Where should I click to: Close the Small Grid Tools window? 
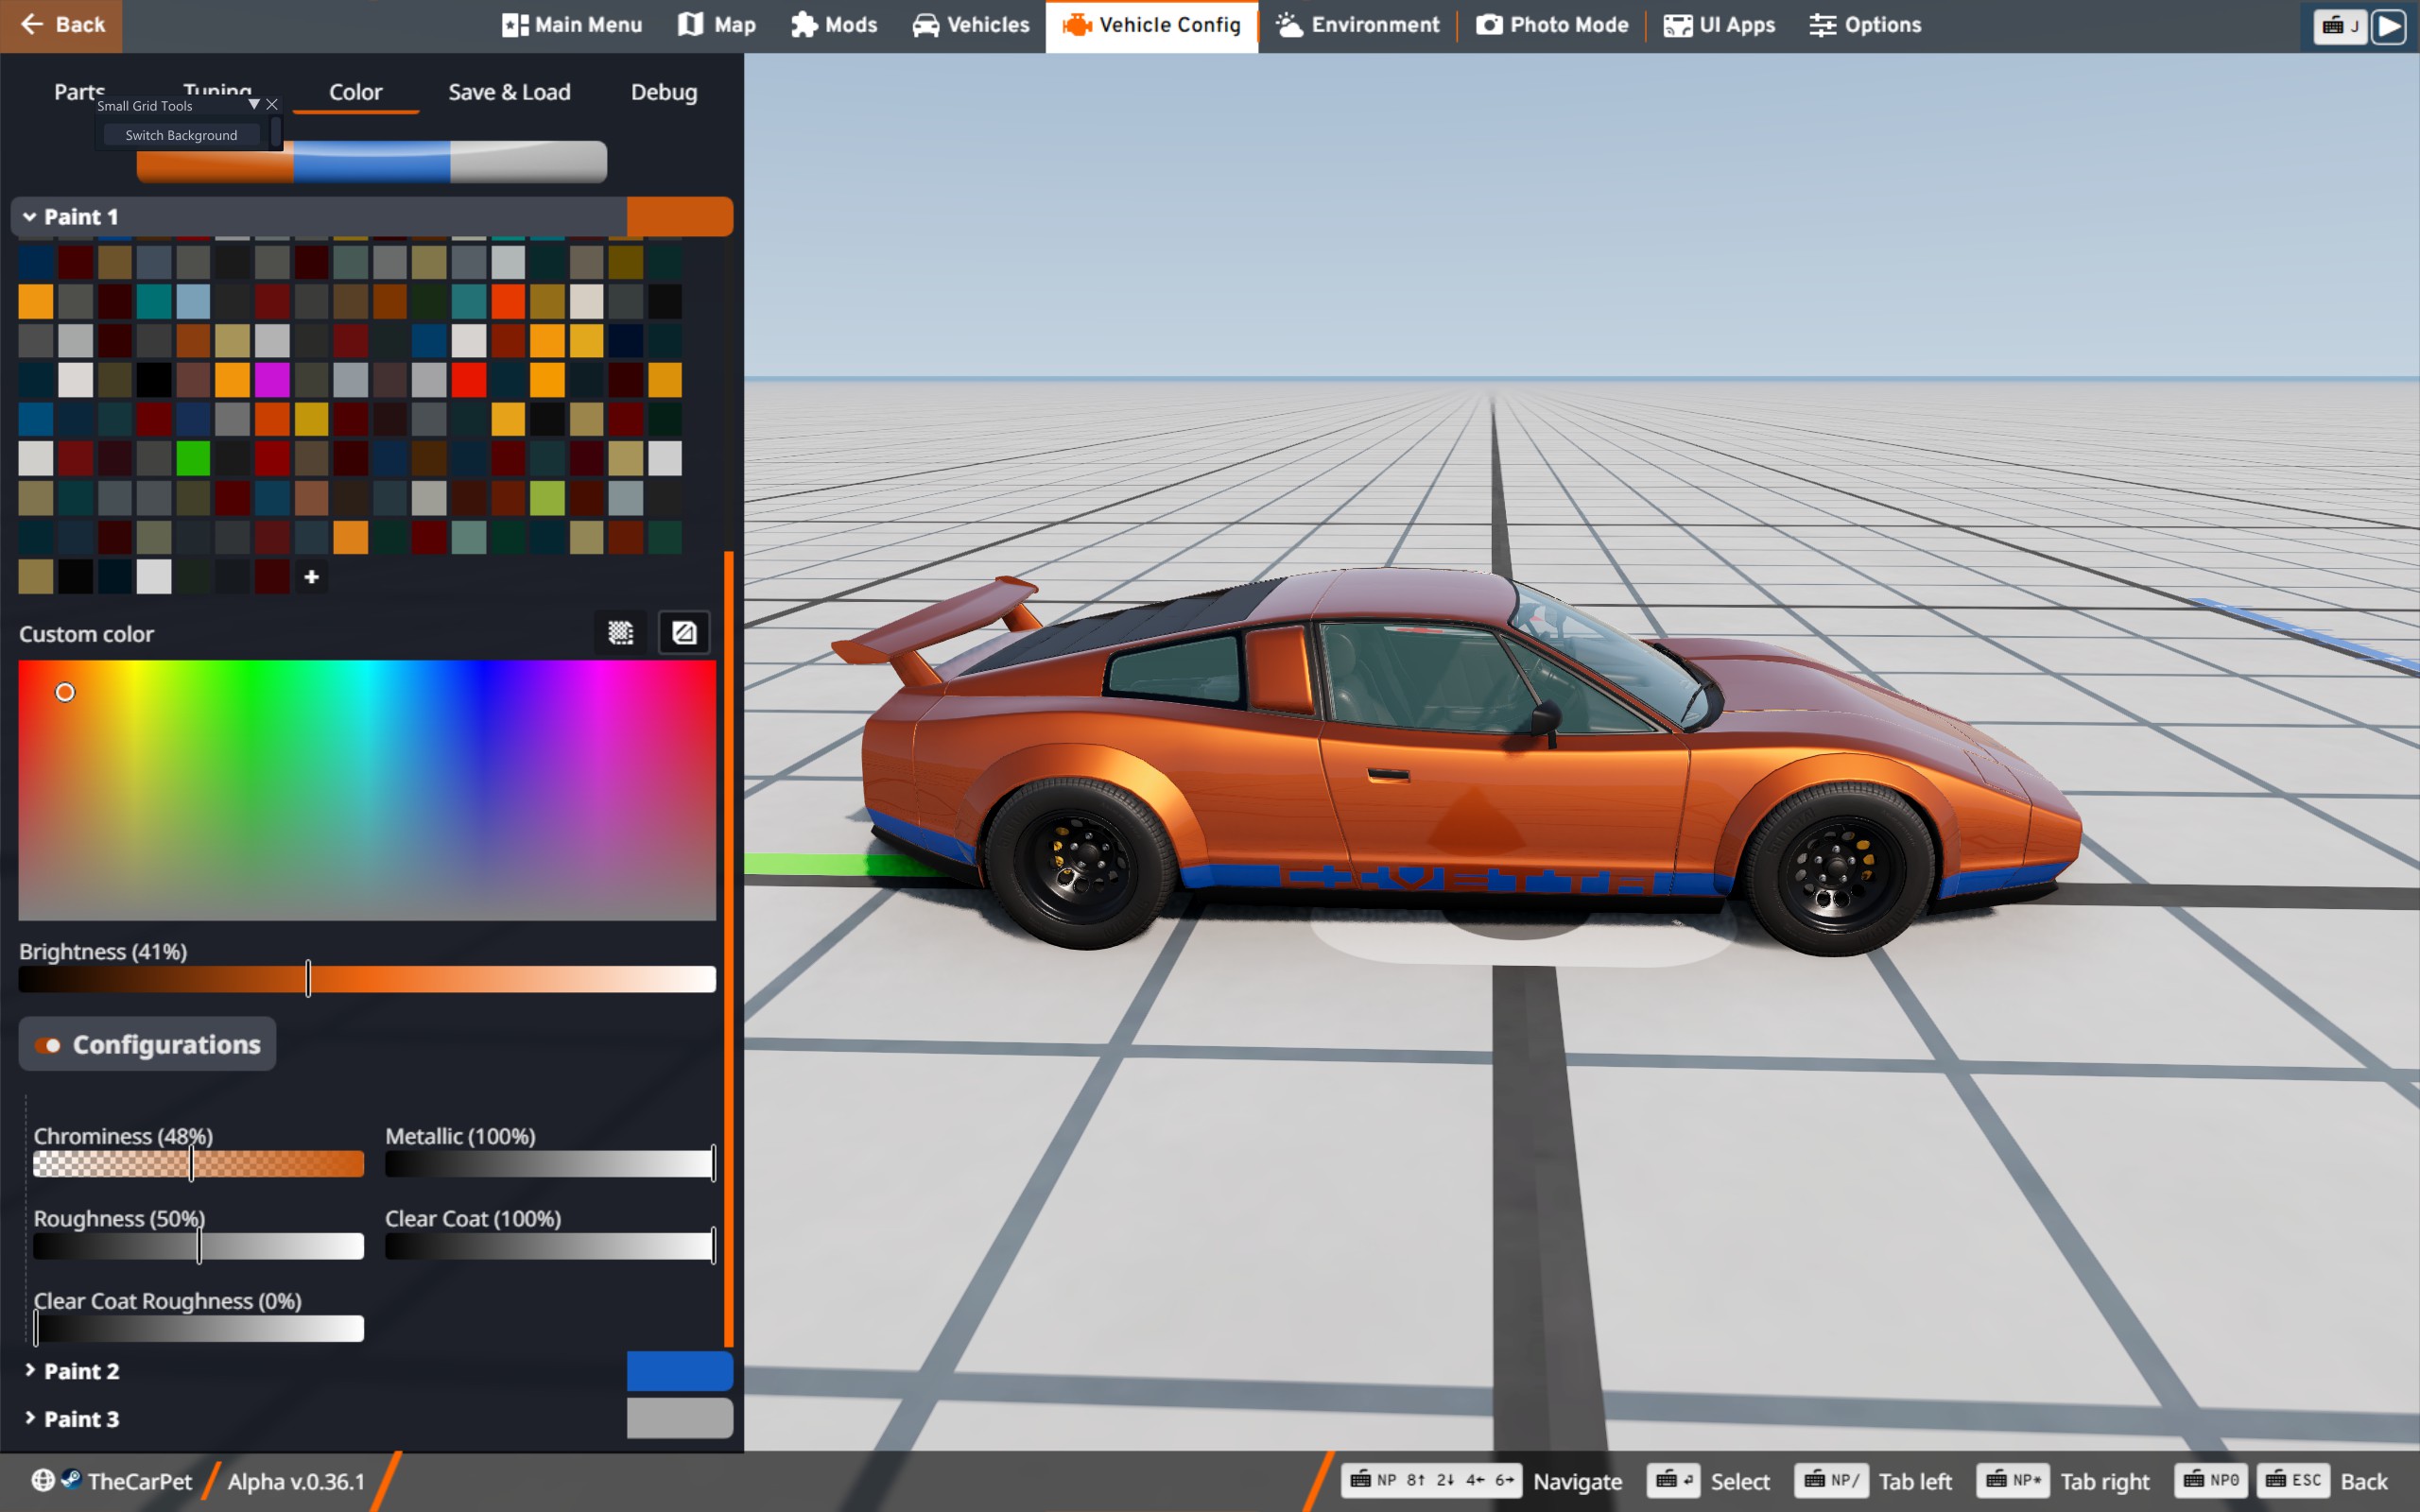(x=272, y=104)
